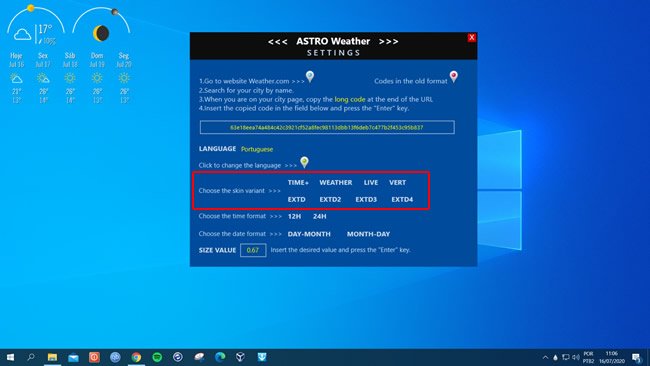Viewport: 650px width, 366px height.
Task: Close the ASTRO Weather settings window
Action: (x=471, y=38)
